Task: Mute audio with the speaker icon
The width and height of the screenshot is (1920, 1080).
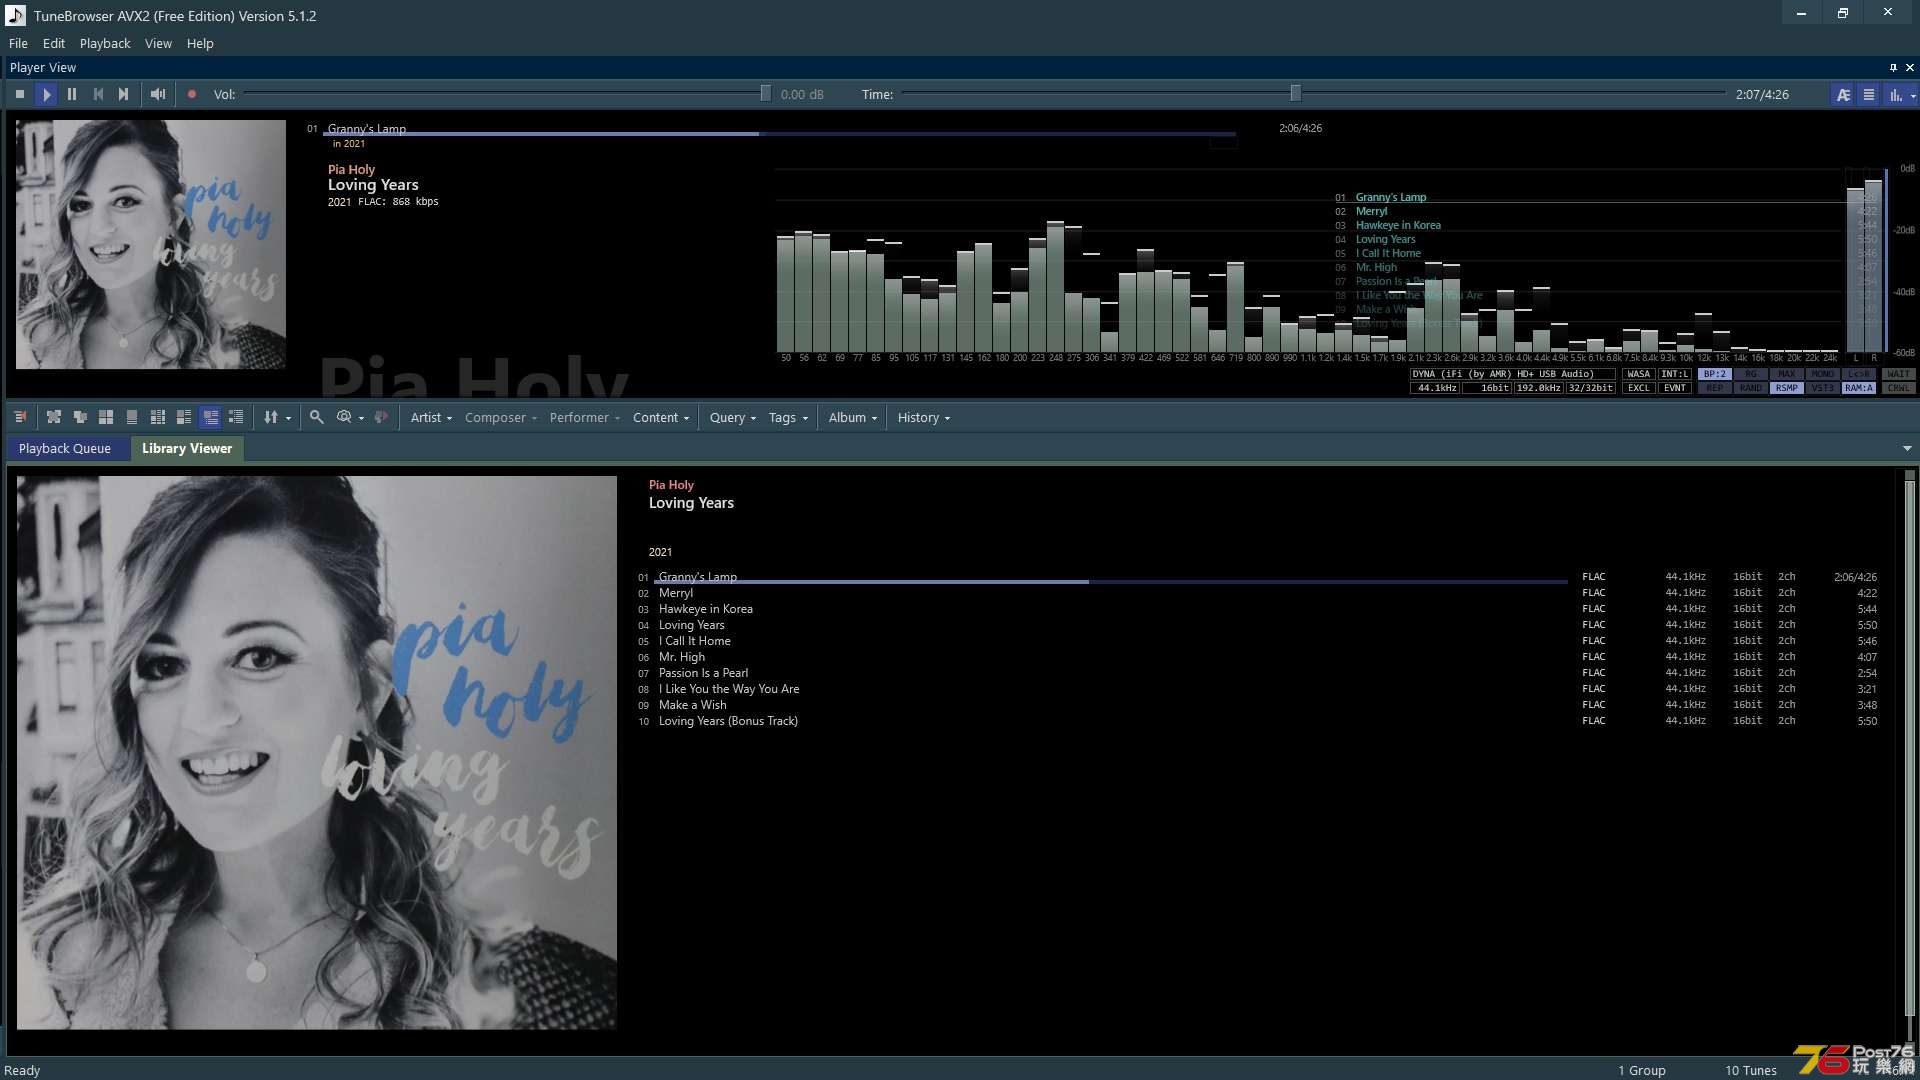Action: click(x=158, y=94)
